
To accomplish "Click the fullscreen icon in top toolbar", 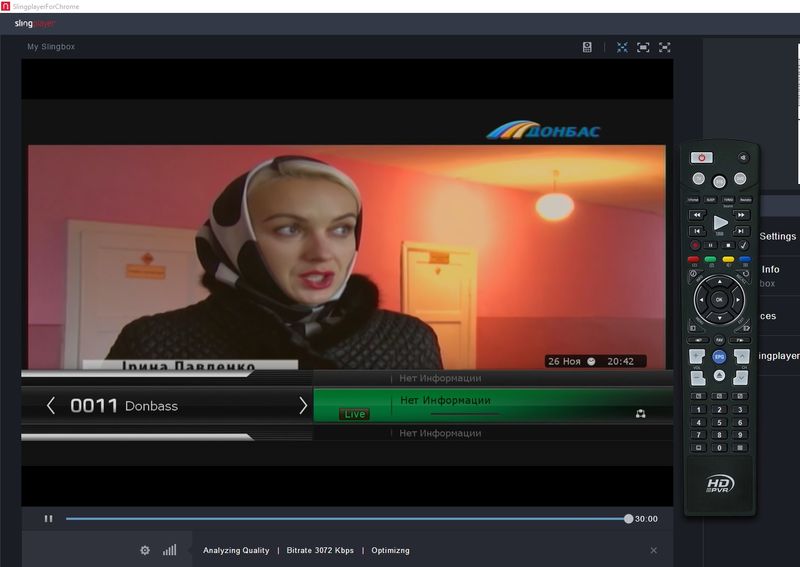I will click(x=664, y=47).
